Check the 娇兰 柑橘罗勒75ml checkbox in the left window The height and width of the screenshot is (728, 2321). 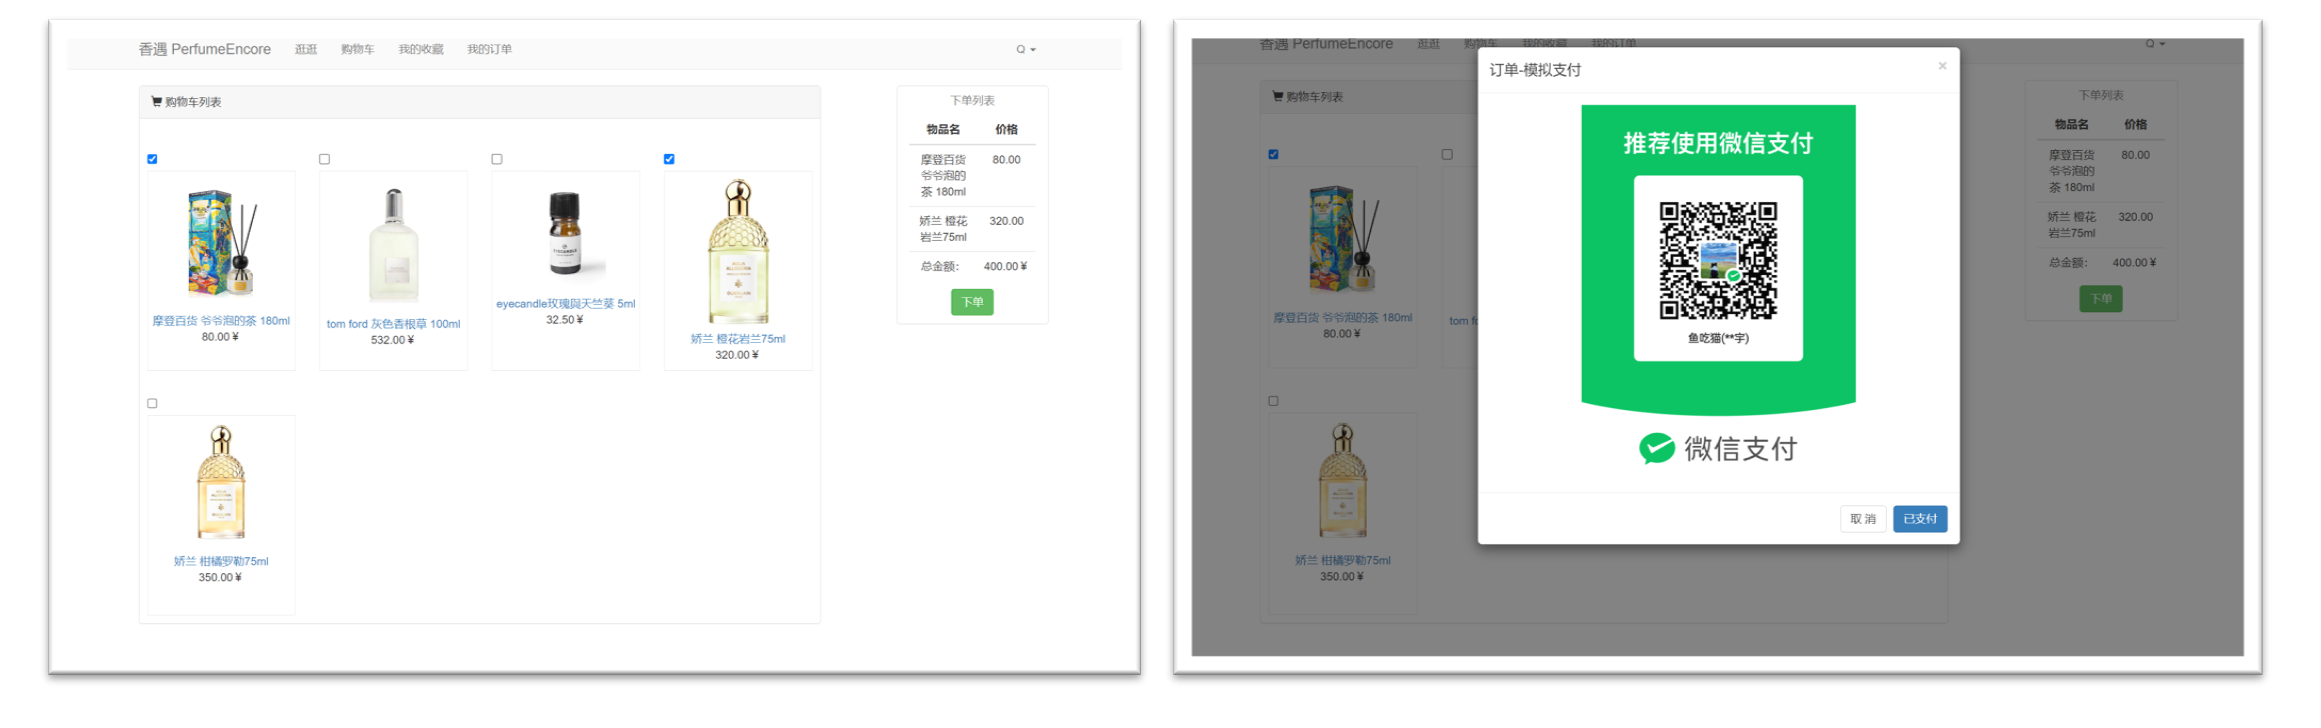(152, 403)
